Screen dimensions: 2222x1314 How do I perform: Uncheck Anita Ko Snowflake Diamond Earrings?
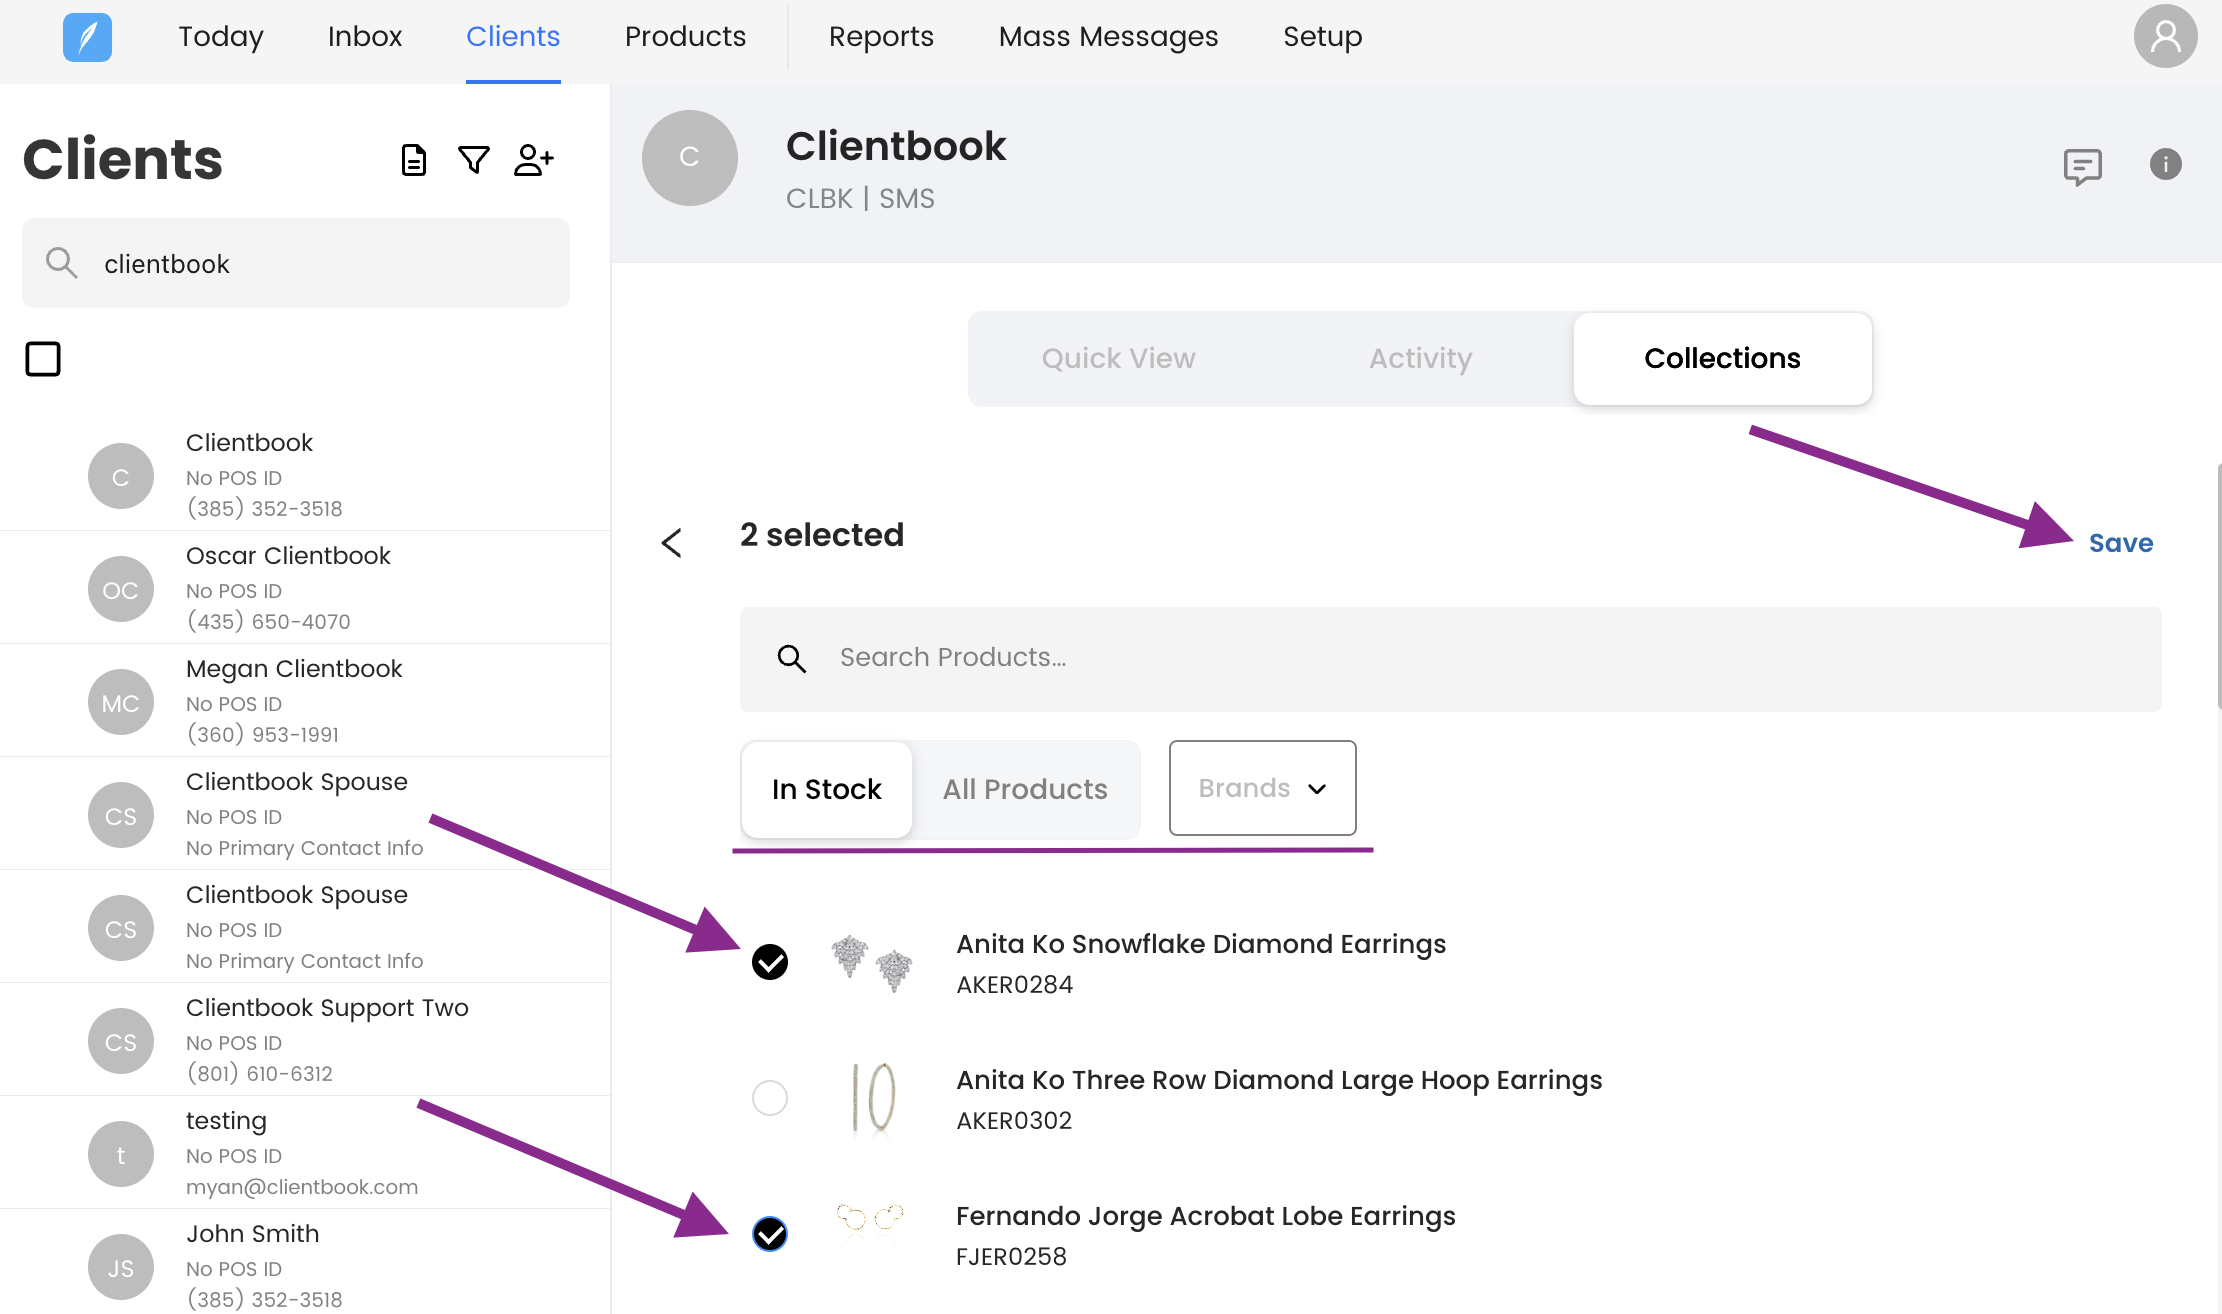click(x=770, y=962)
